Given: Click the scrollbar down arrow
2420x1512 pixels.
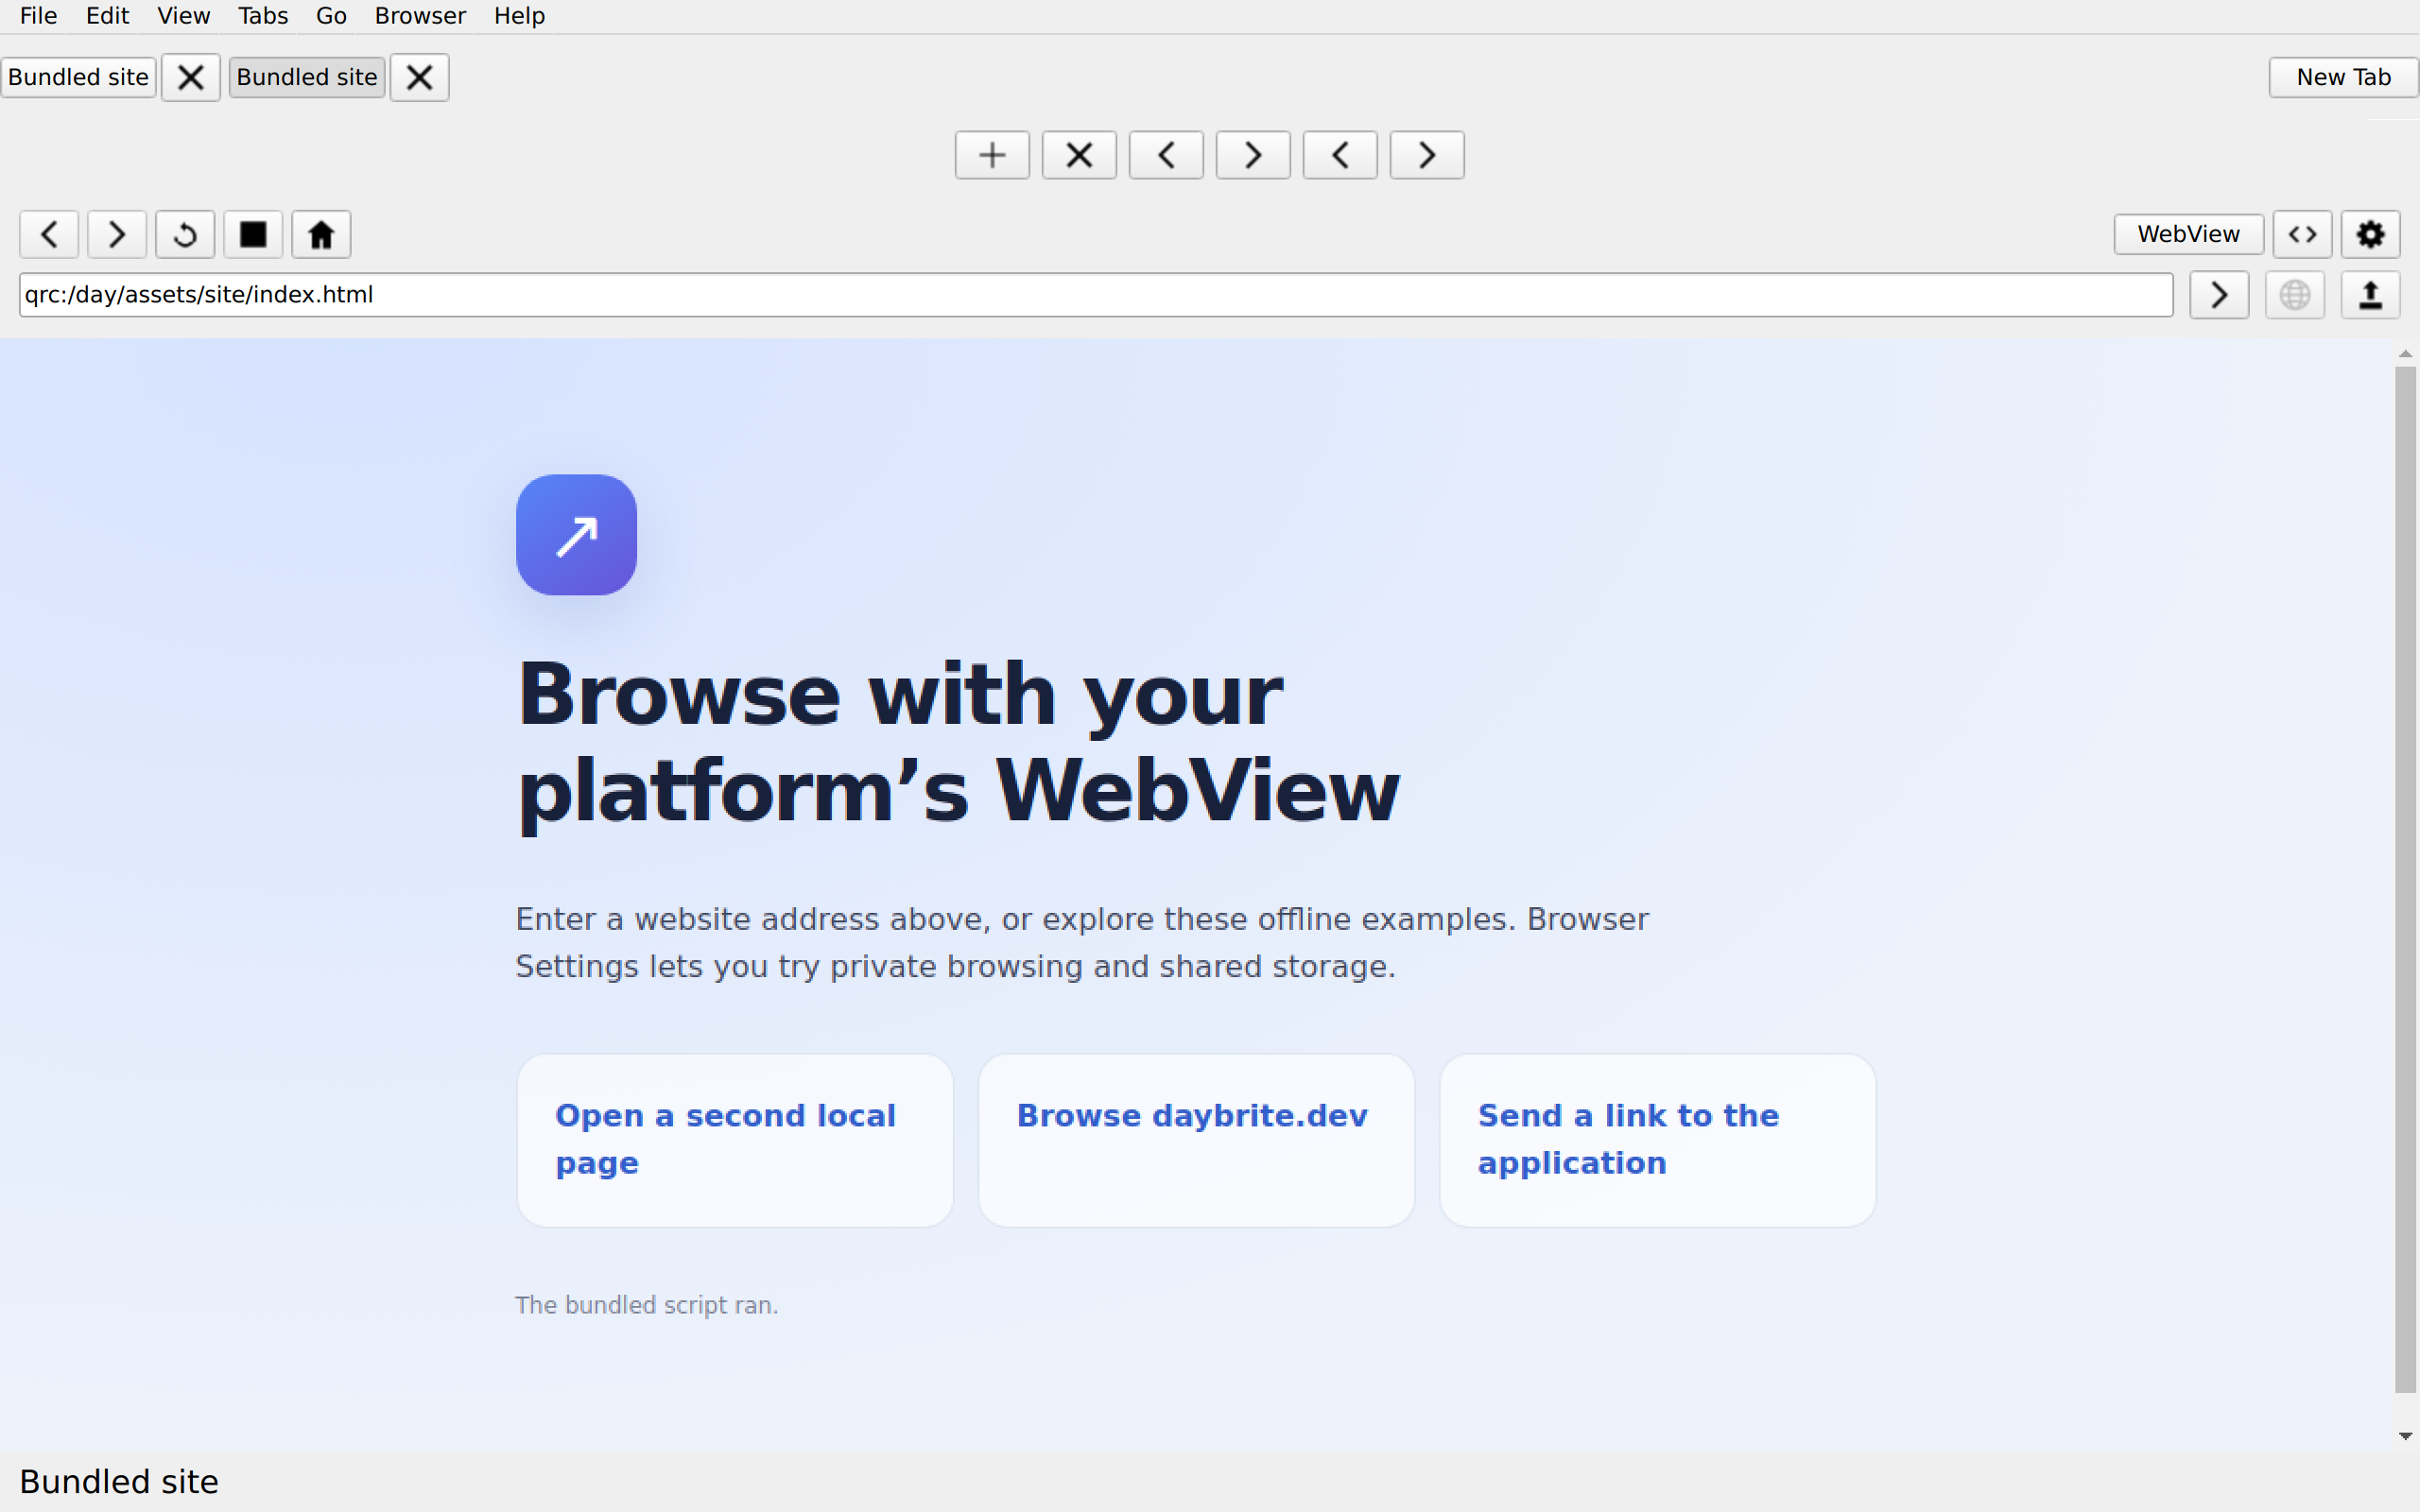Looking at the screenshot, I should (x=2405, y=1436).
